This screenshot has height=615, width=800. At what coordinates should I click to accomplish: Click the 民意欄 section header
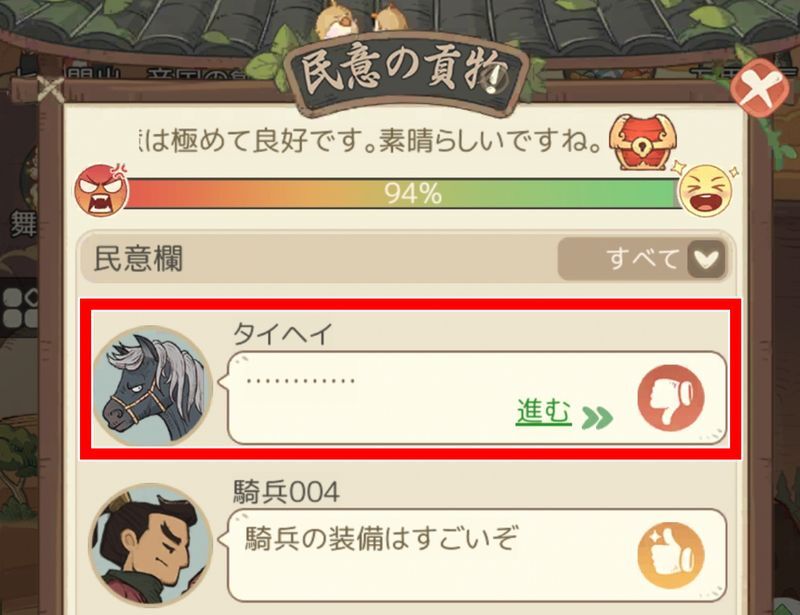click(138, 259)
